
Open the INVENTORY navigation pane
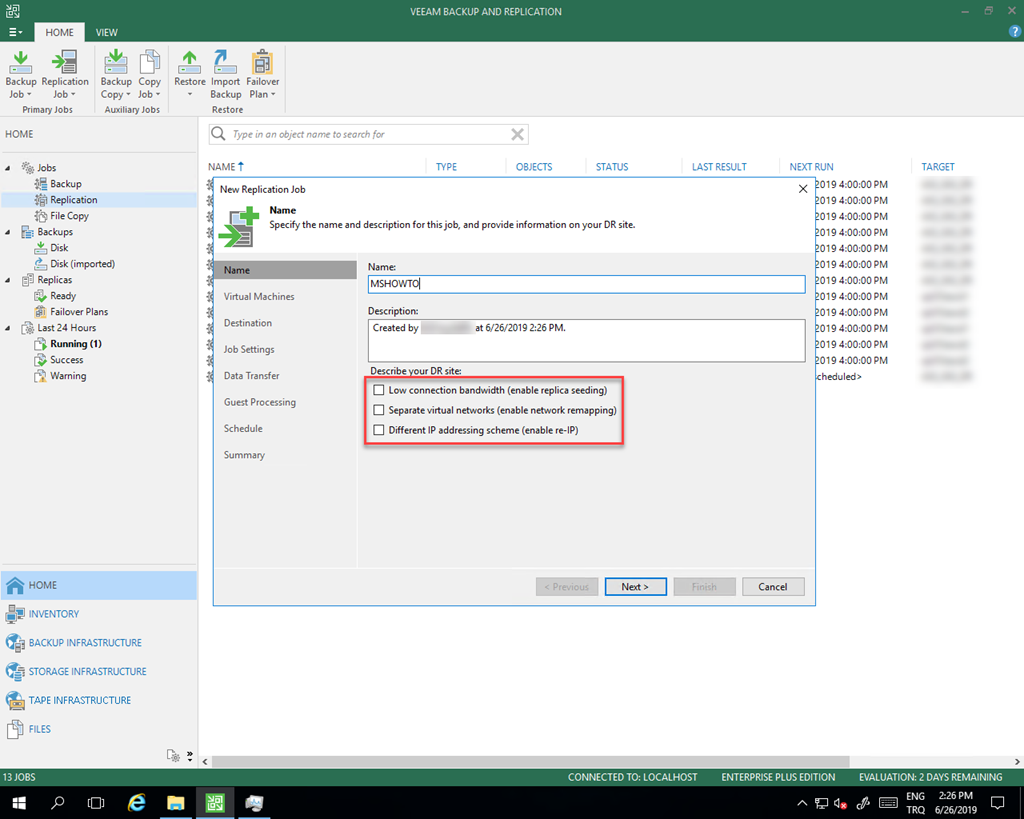click(99, 614)
